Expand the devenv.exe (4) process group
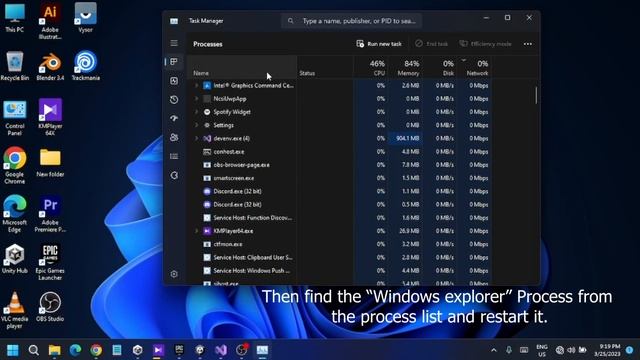The width and height of the screenshot is (640, 360). (x=196, y=138)
